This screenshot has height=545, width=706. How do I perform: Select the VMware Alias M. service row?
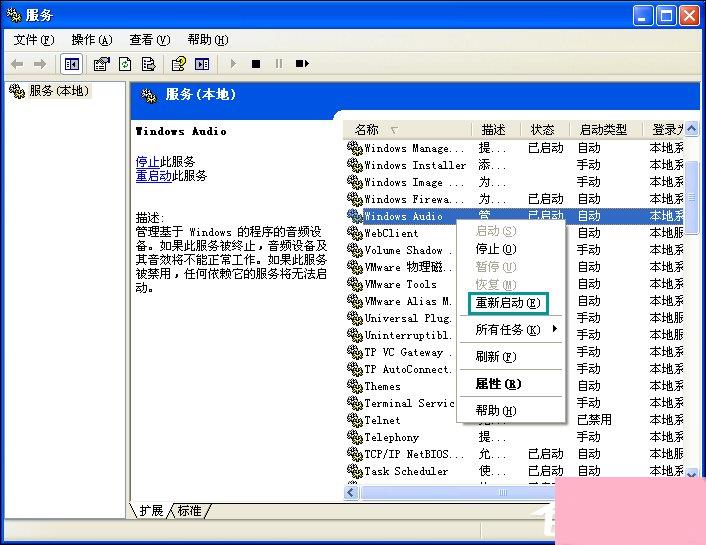click(x=513, y=301)
